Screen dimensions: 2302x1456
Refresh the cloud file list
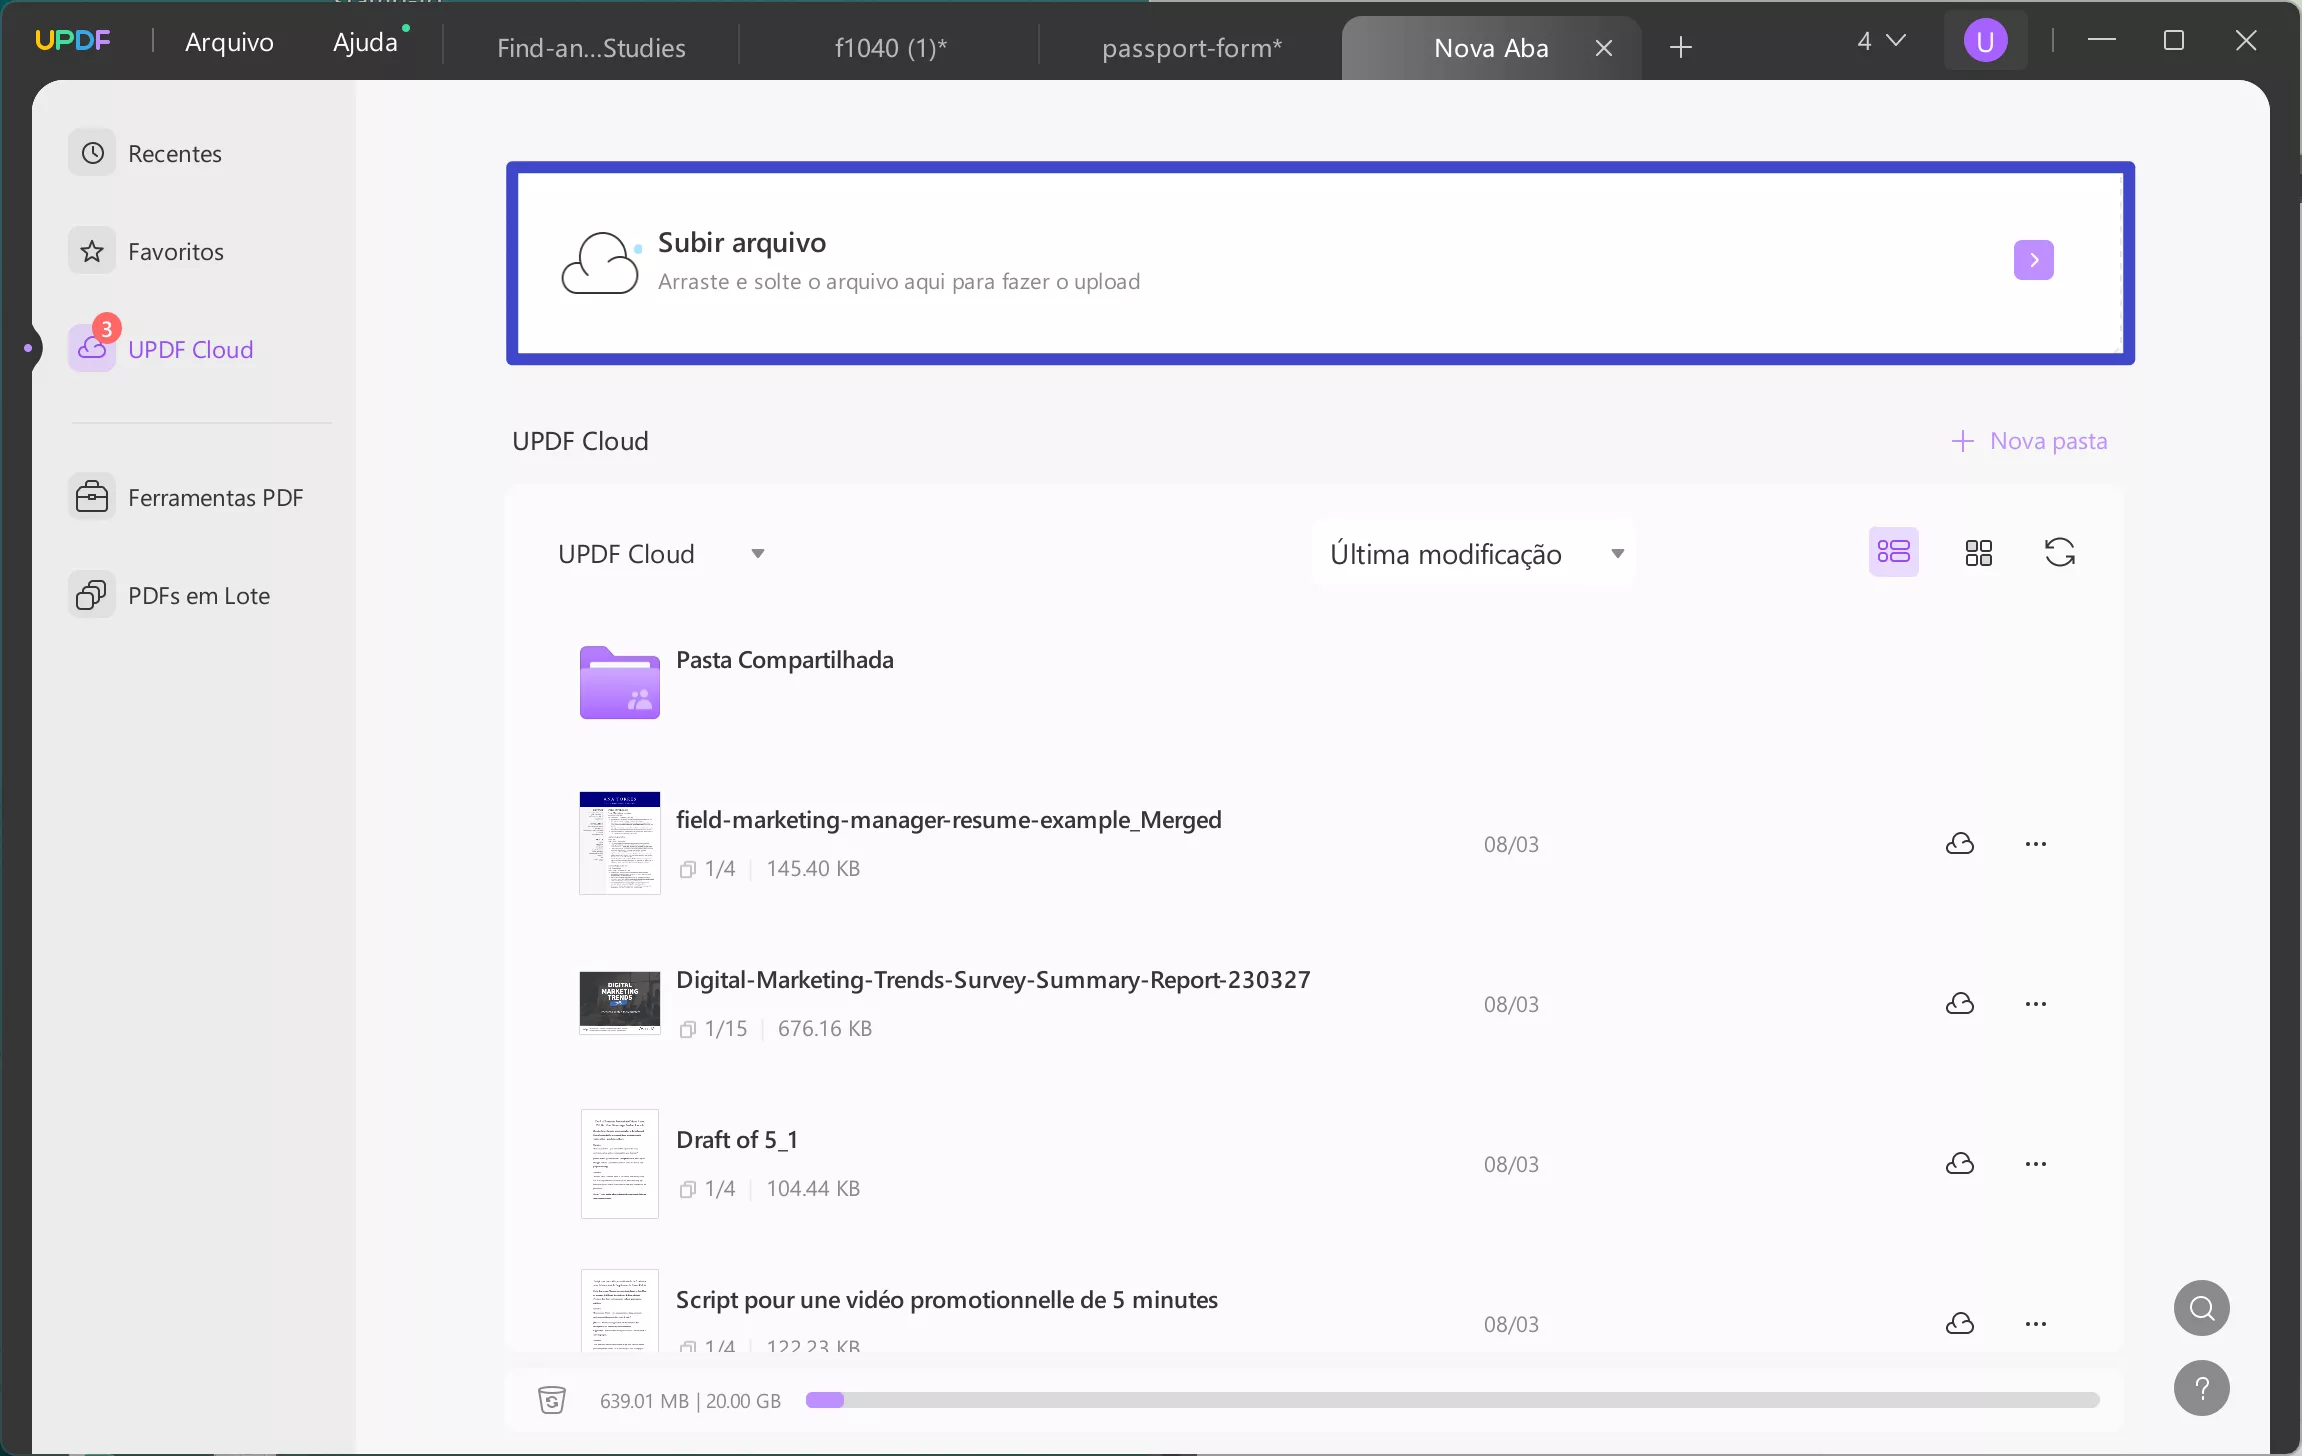point(2059,553)
